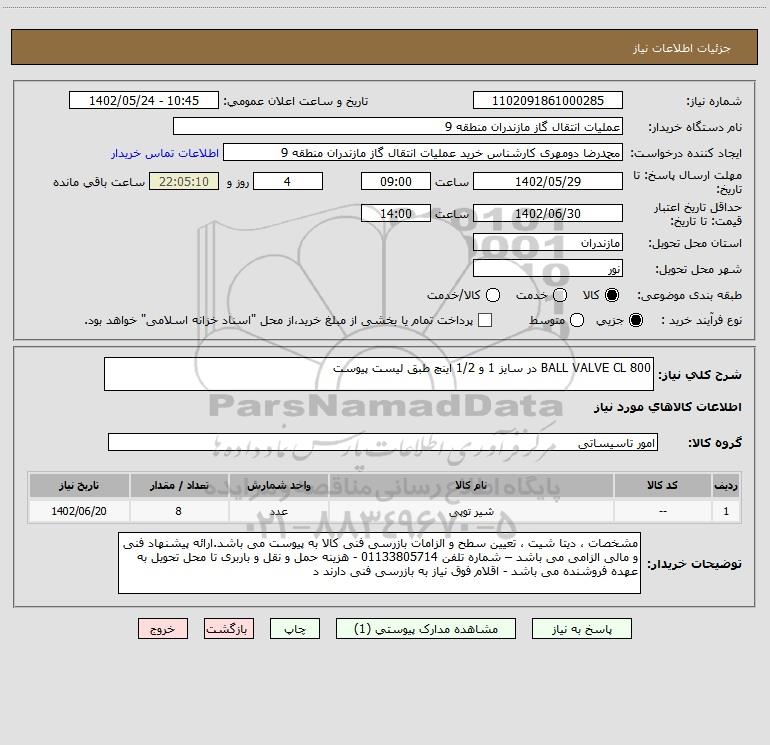770x745 pixels.
Task: Select the کالا/خدمت radio option
Action: tap(493, 295)
